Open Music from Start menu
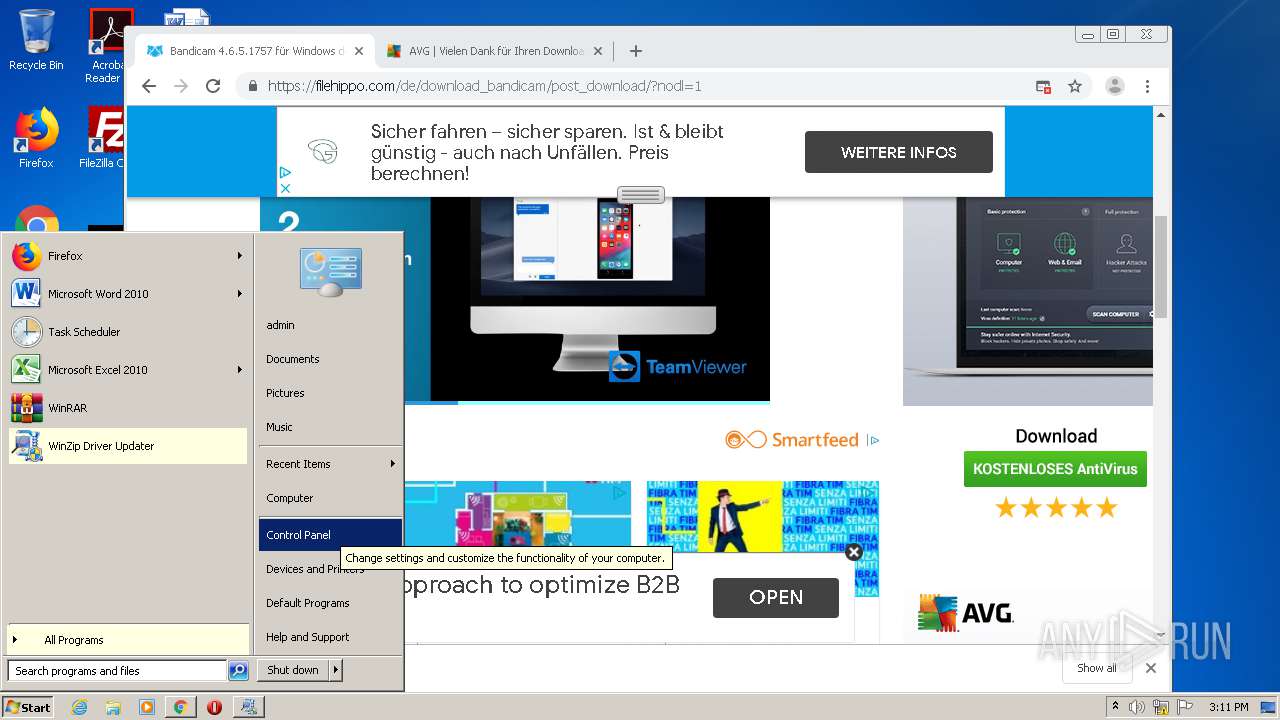This screenshot has height=720, width=1280. [330, 427]
